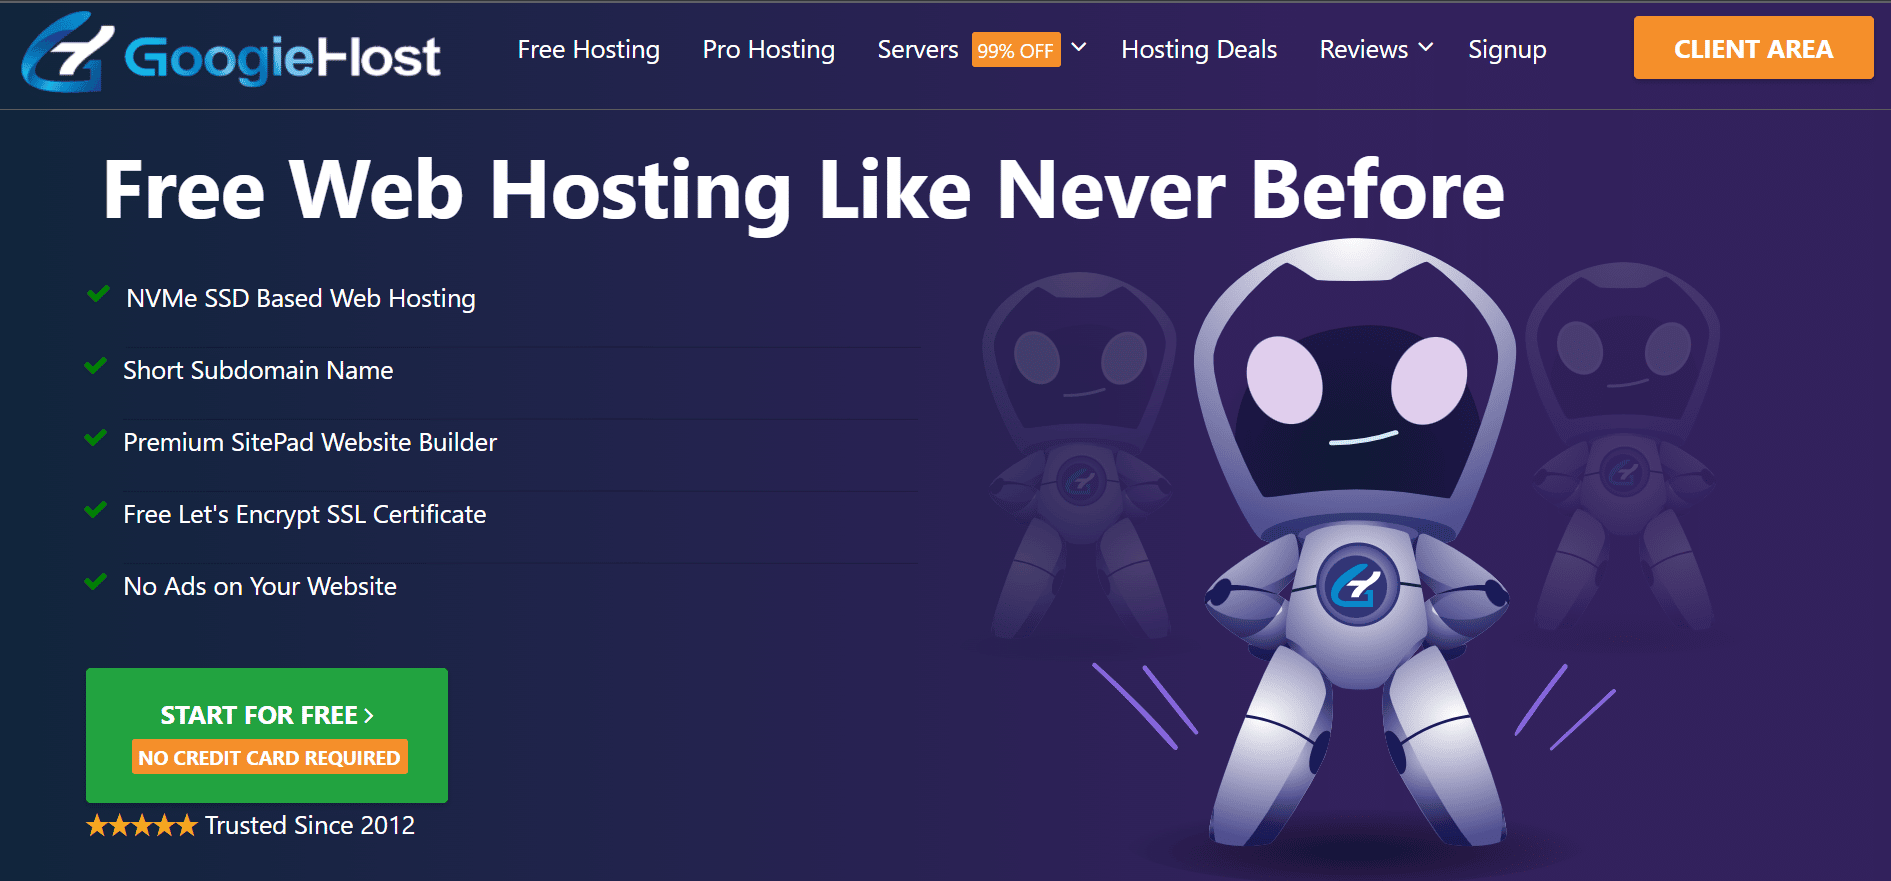Click the GoogieHost logo
Screen dimensions: 1891x881
point(231,52)
